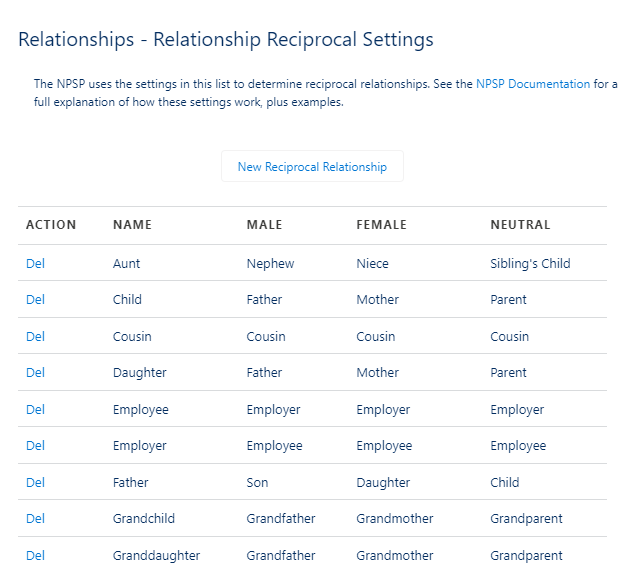Click the Action column header
Image resolution: width=629 pixels, height=572 pixels.
51,225
